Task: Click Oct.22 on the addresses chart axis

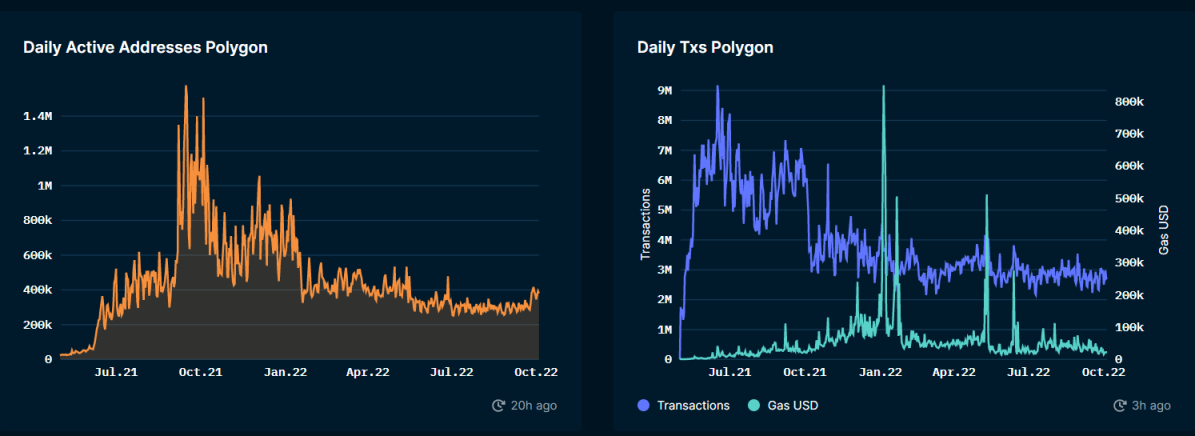Action: tap(537, 372)
